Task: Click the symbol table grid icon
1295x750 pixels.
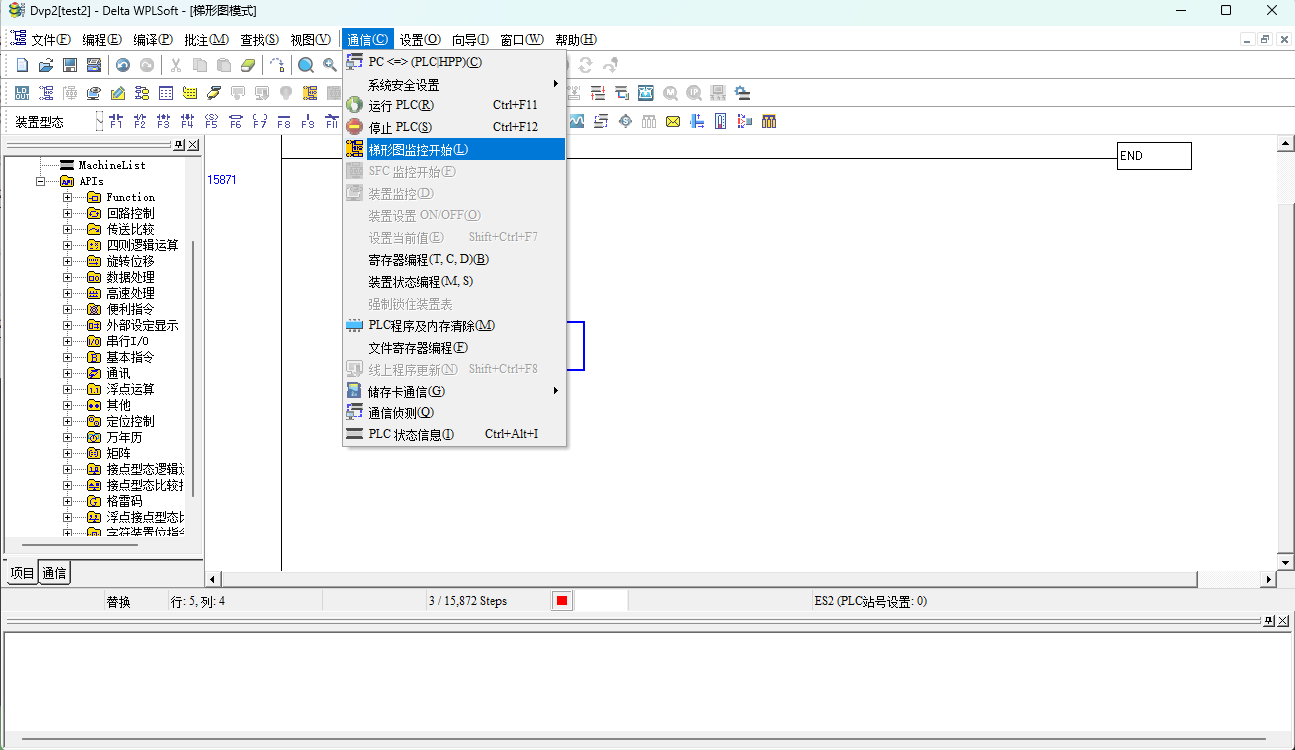Action: coord(166,93)
